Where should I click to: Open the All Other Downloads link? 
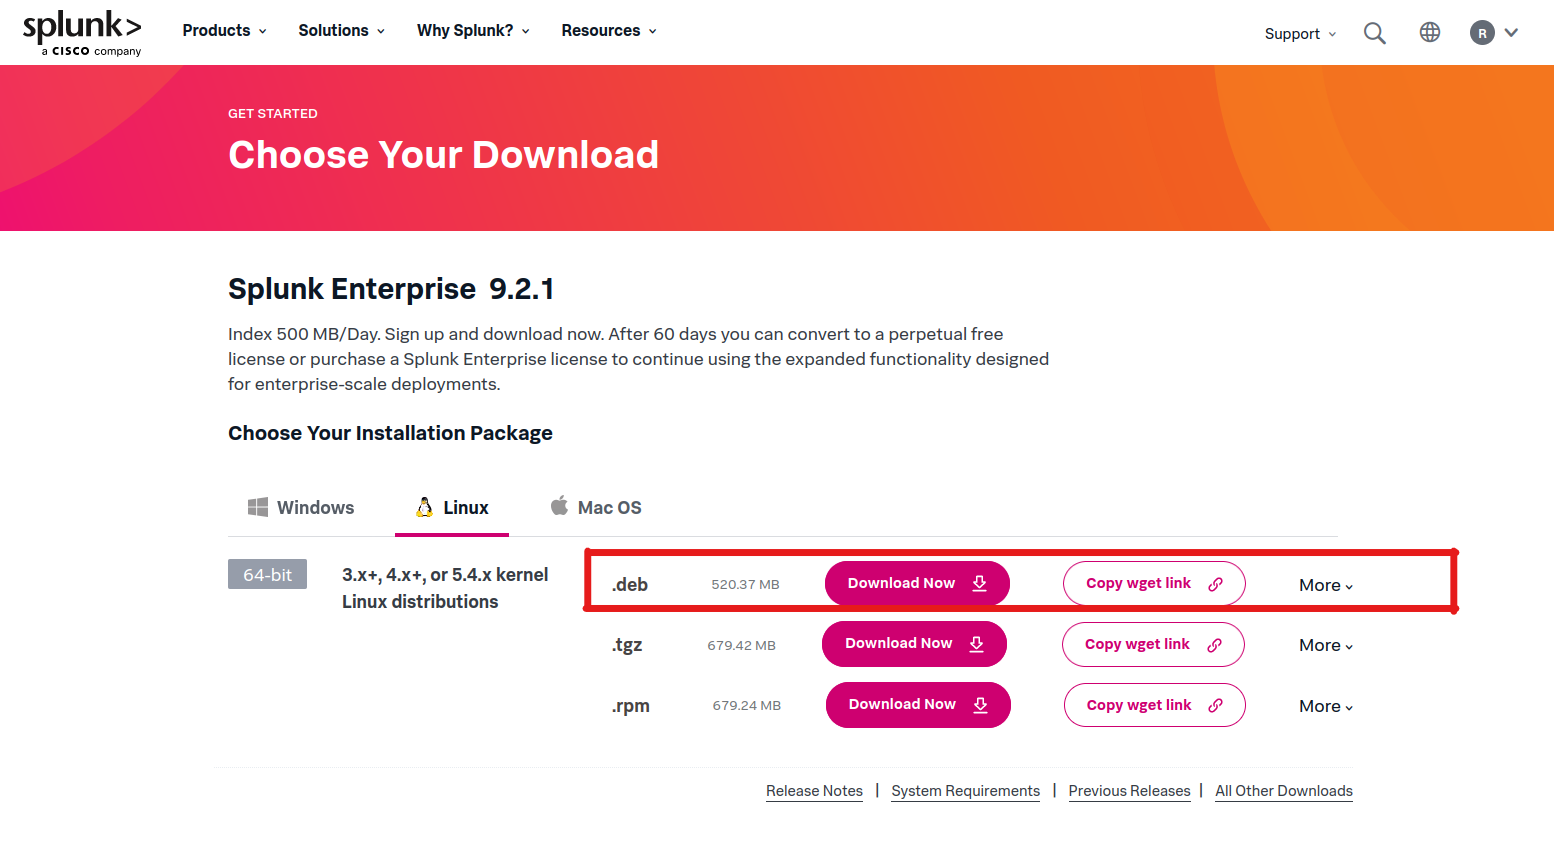(x=1284, y=791)
